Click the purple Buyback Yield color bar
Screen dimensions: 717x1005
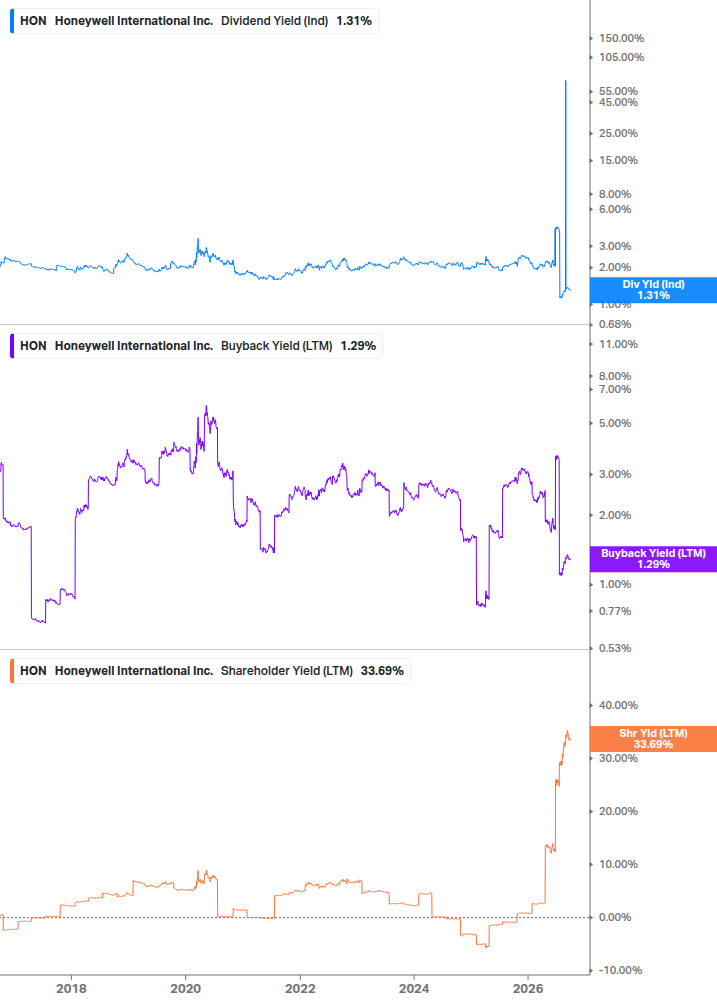[x=12, y=345]
